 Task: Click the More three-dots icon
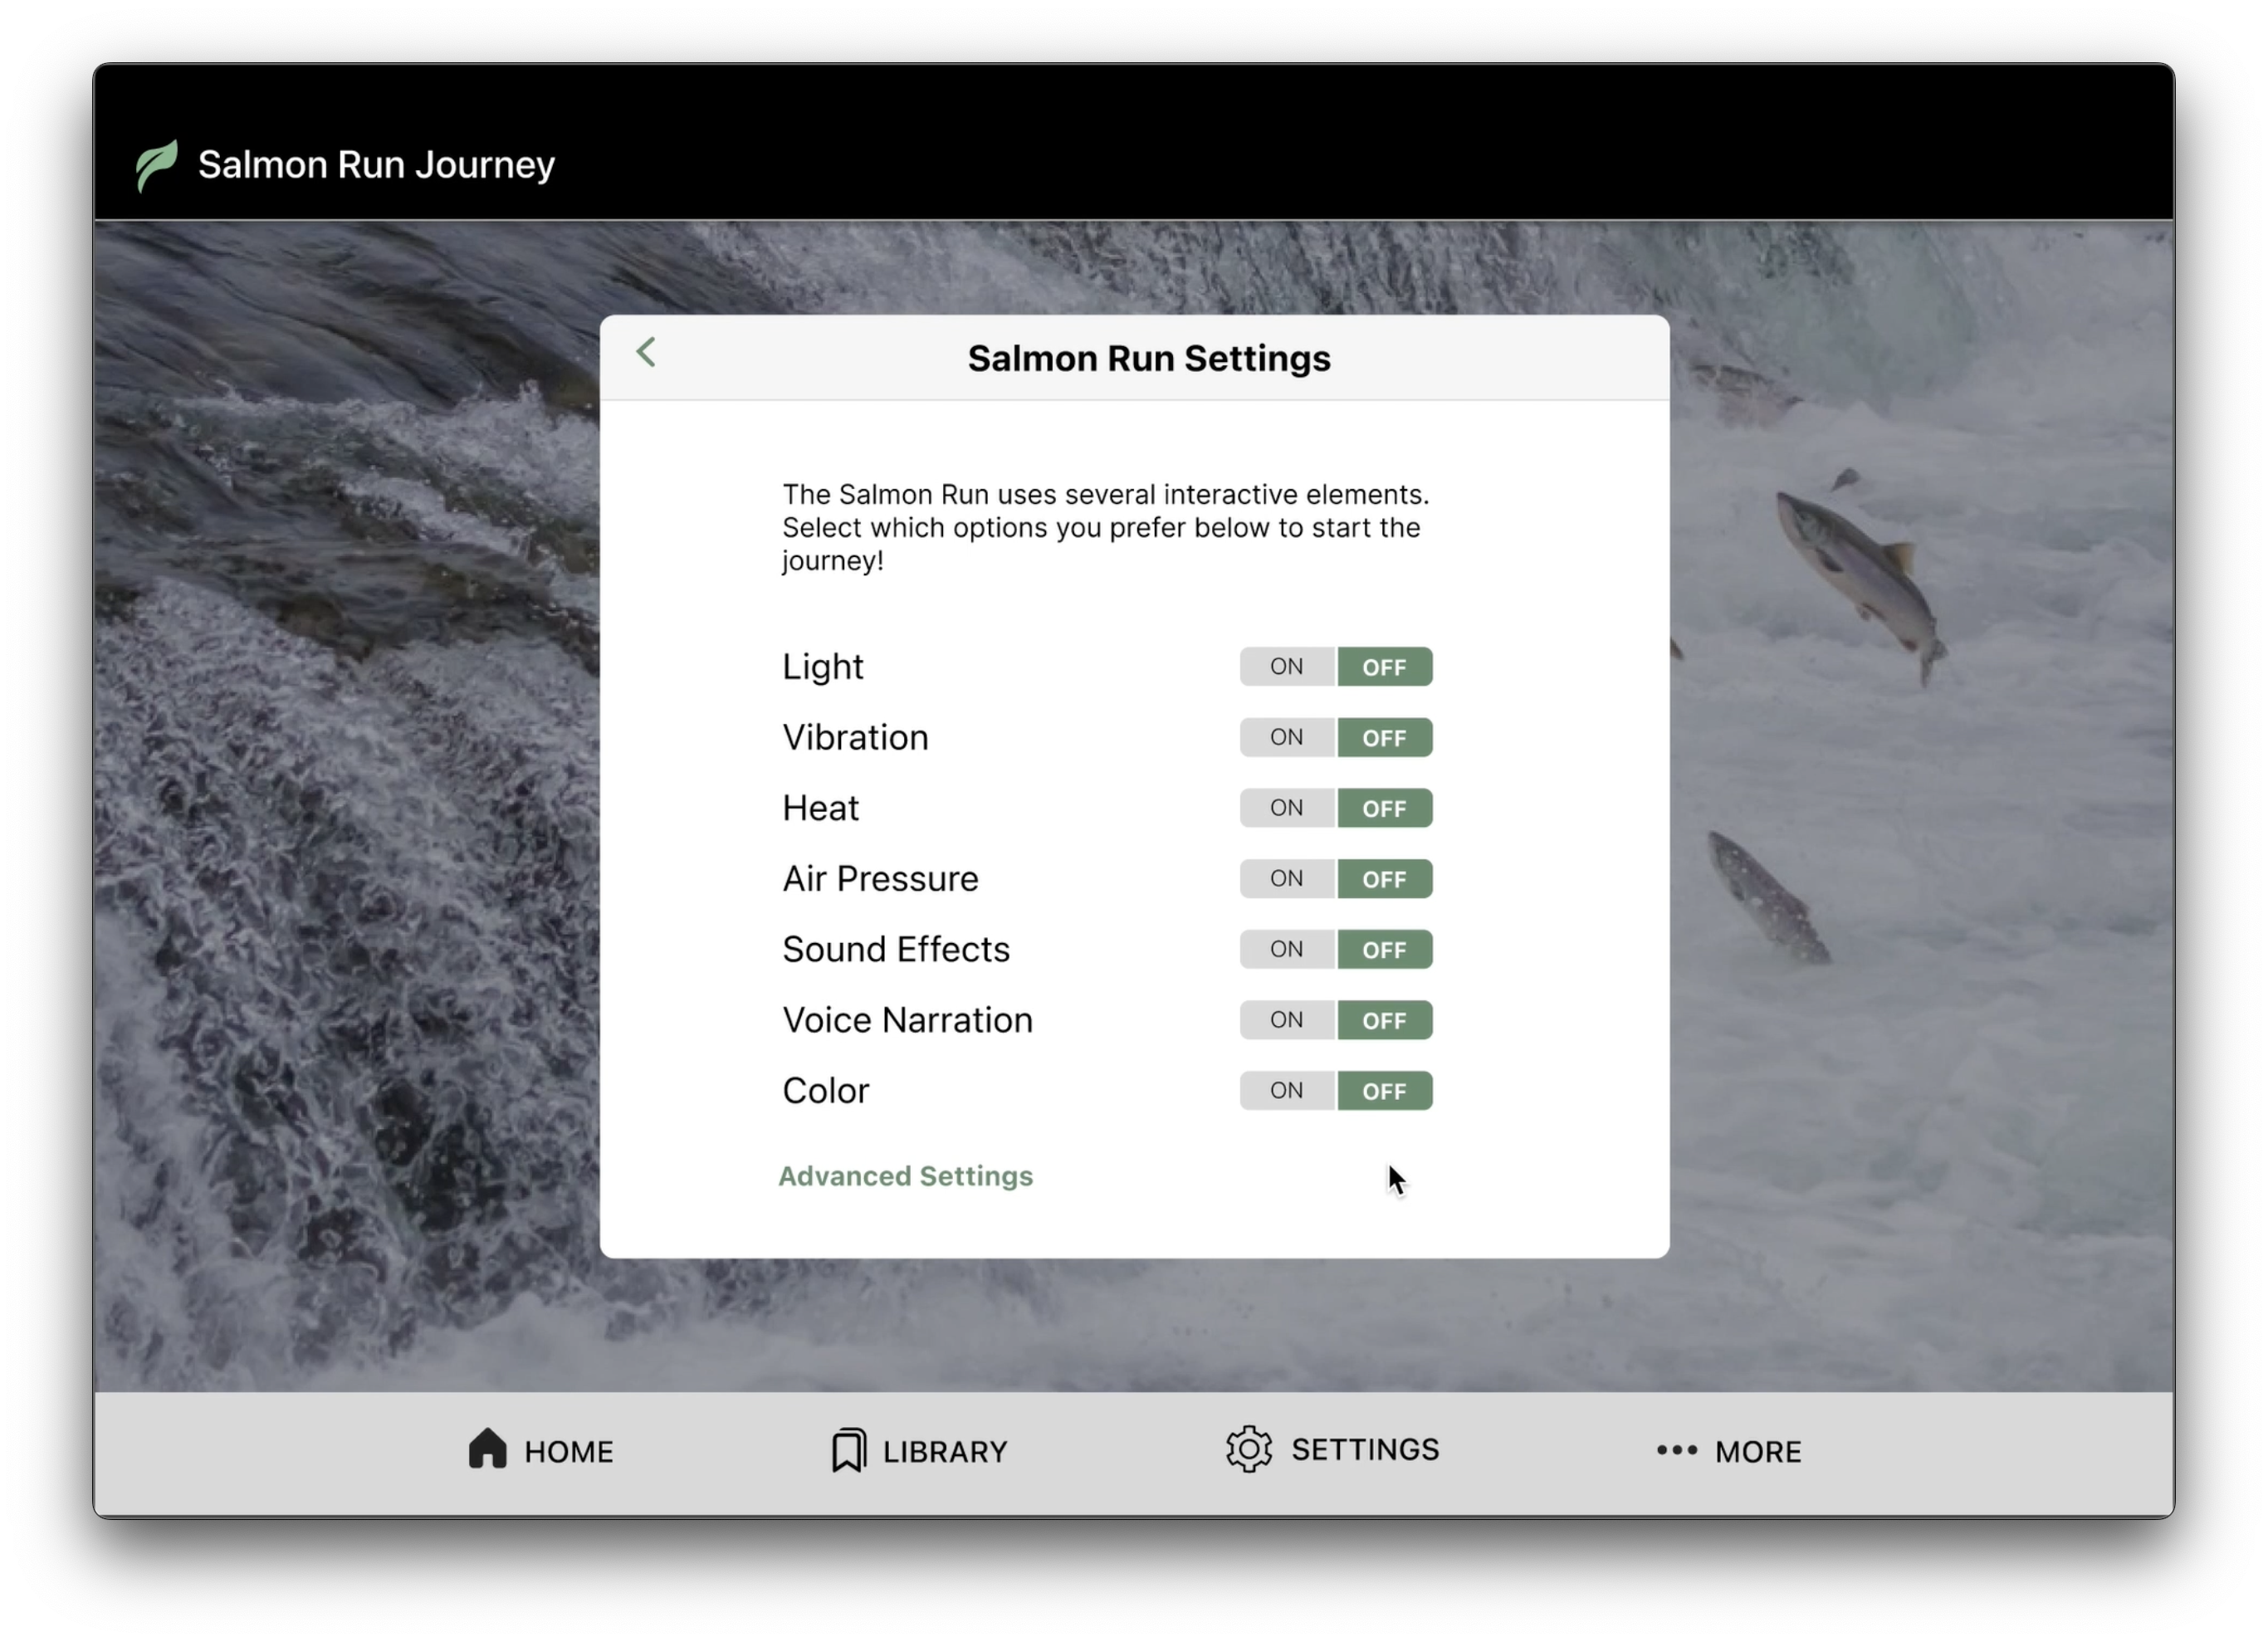(1677, 1450)
